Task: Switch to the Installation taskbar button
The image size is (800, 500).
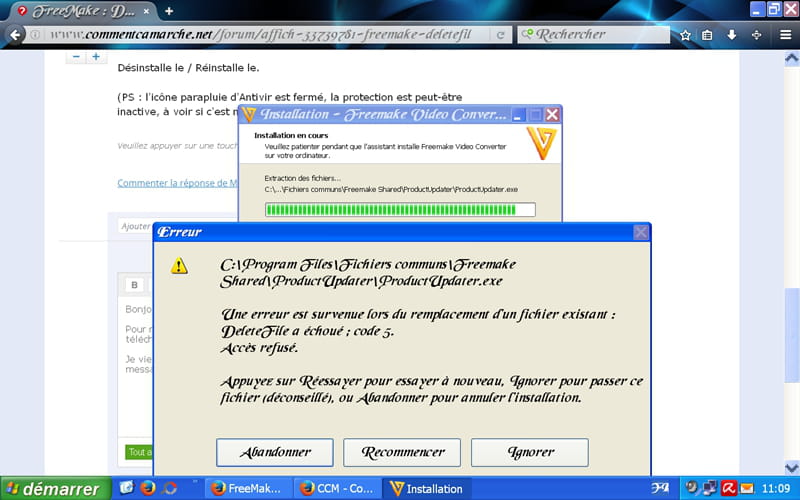Action: [x=428, y=489]
